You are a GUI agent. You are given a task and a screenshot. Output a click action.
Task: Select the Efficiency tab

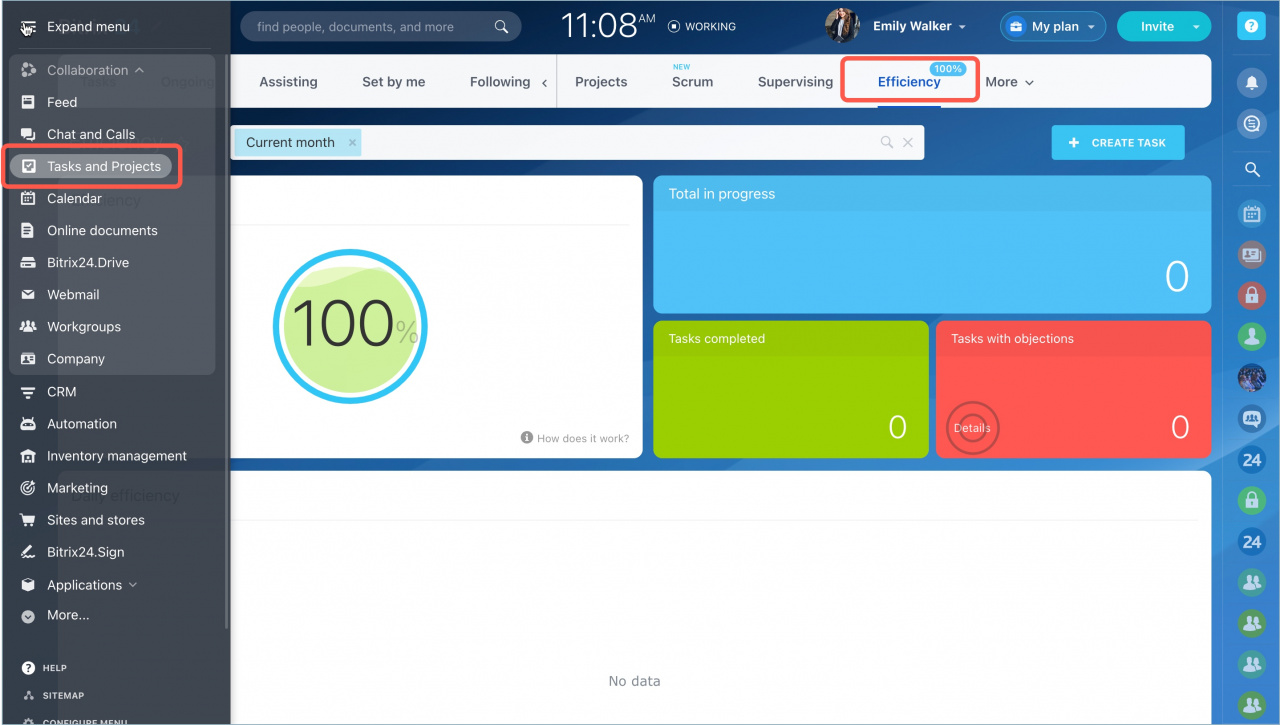(x=909, y=82)
